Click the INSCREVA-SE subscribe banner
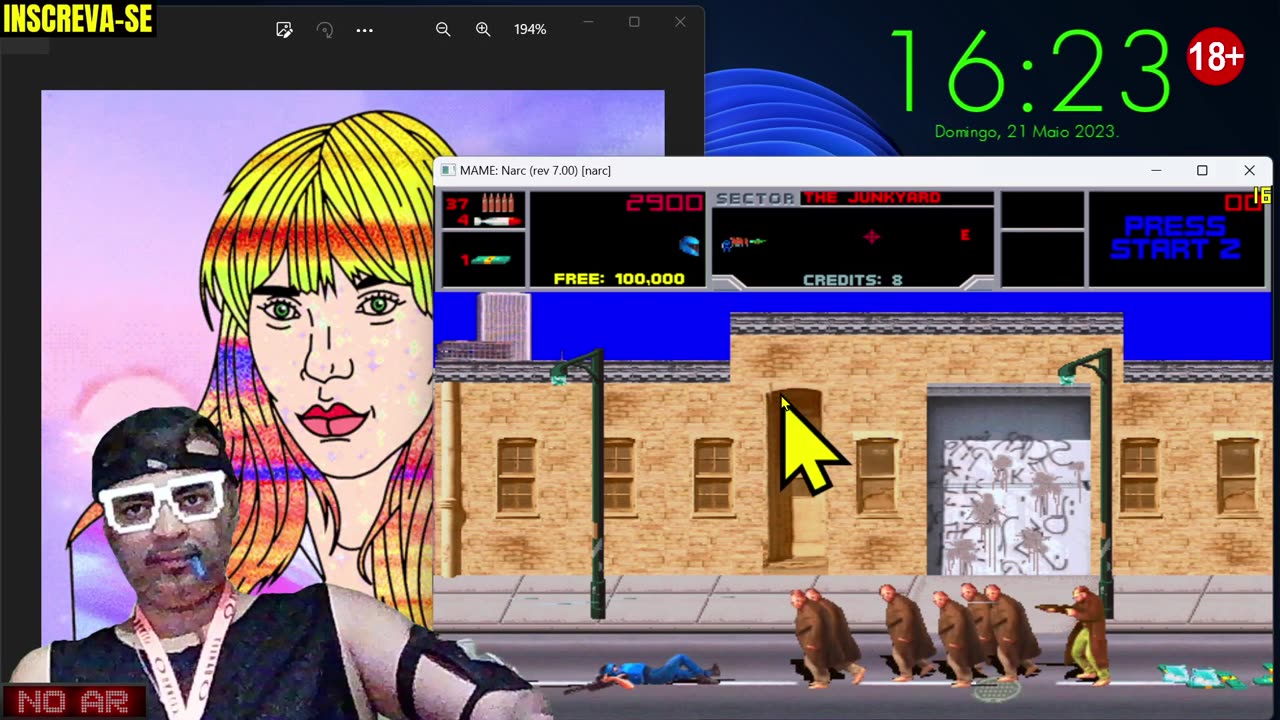 [78, 19]
